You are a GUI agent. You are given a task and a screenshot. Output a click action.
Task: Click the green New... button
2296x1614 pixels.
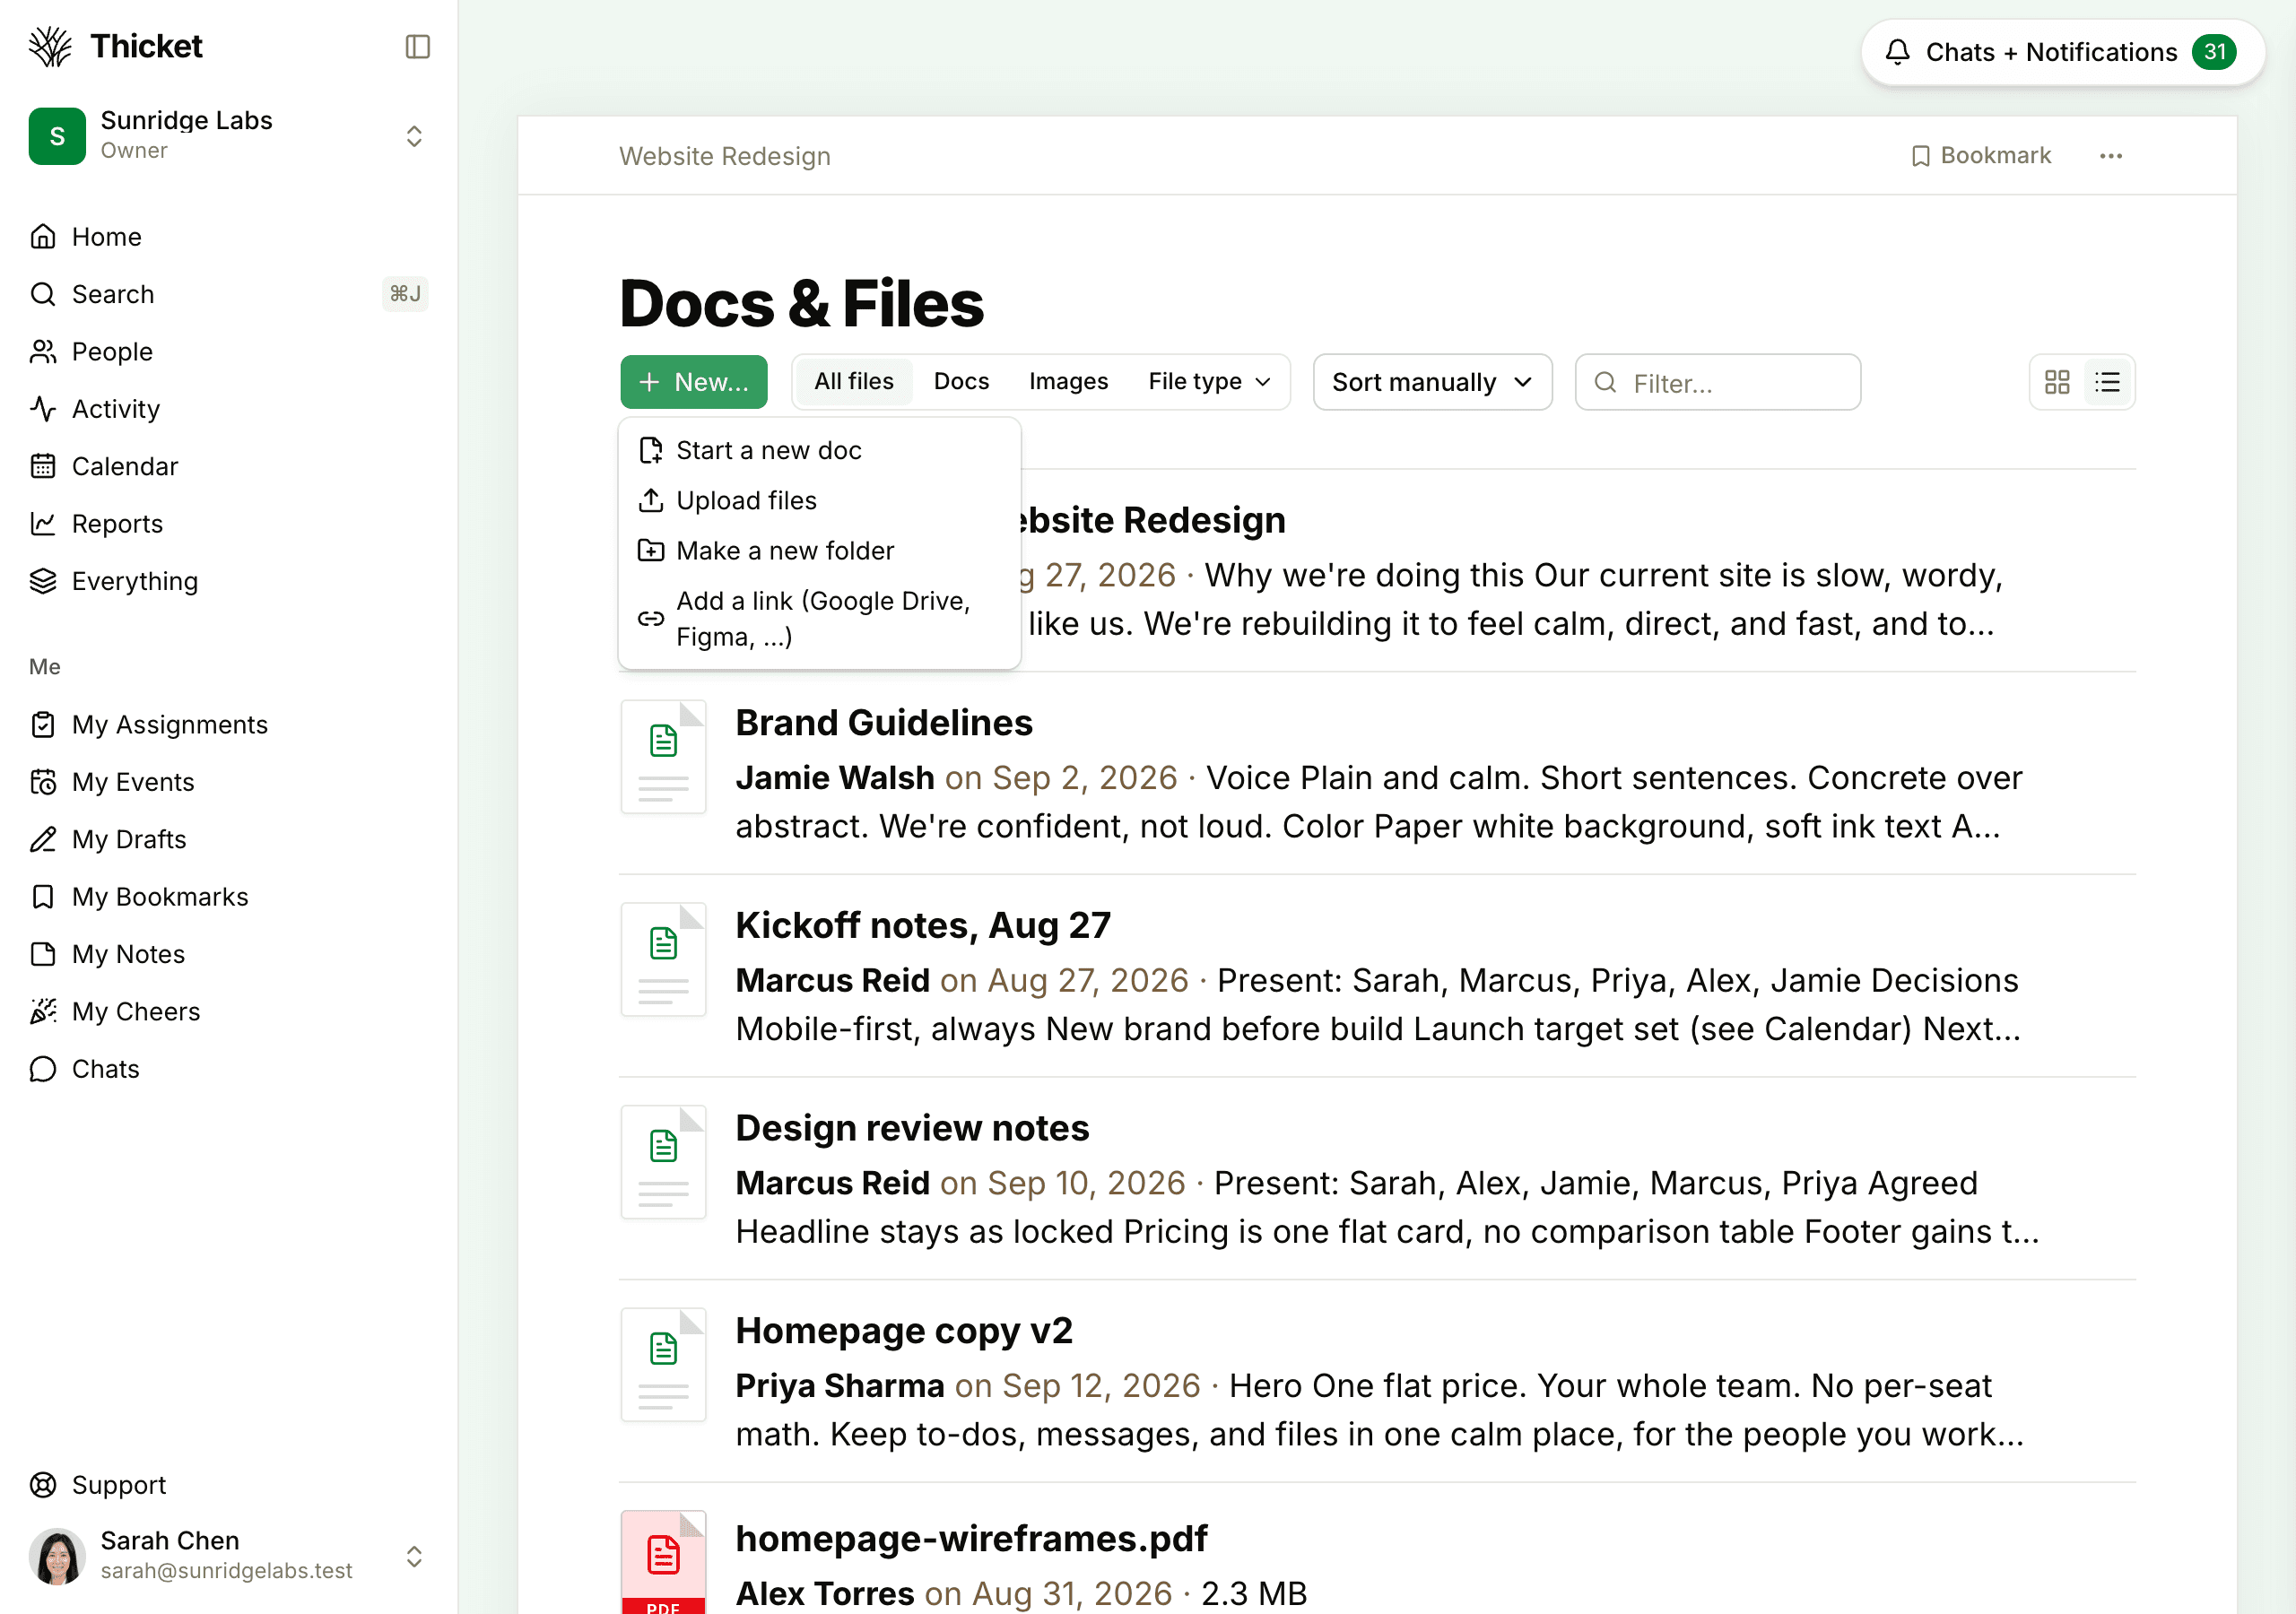point(693,382)
